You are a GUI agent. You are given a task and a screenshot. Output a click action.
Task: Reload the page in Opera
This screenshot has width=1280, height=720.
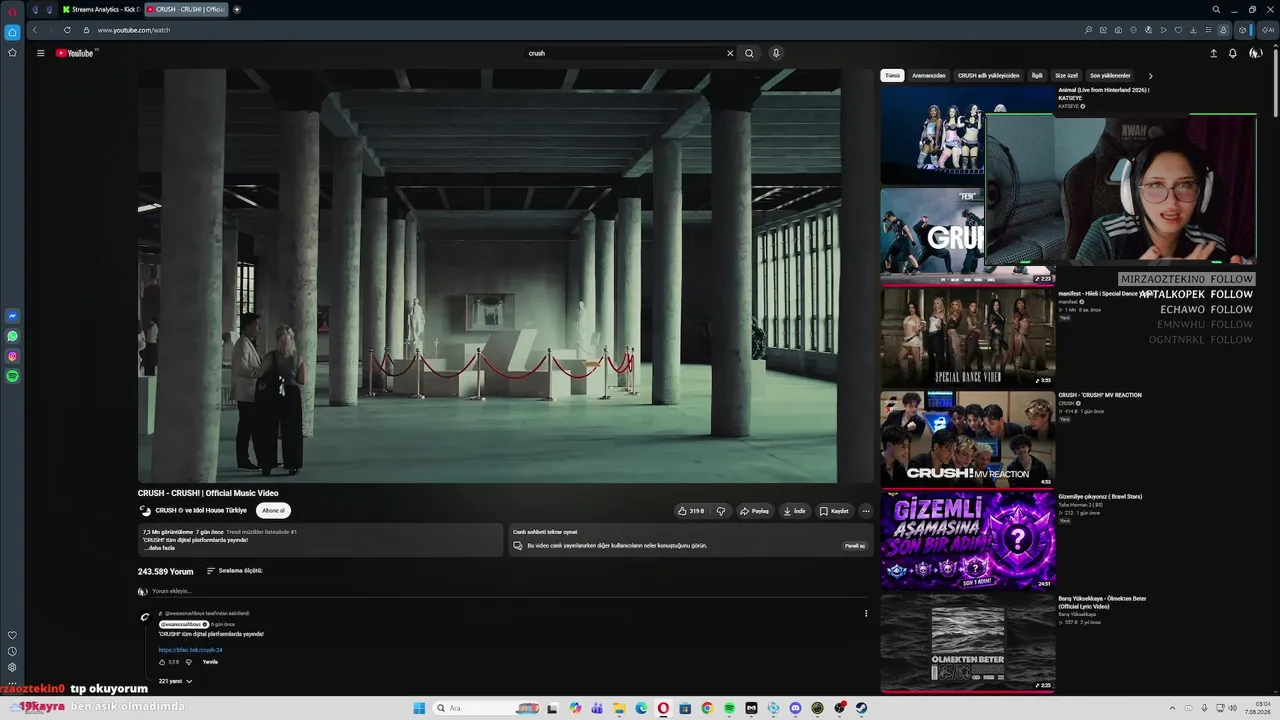67,30
